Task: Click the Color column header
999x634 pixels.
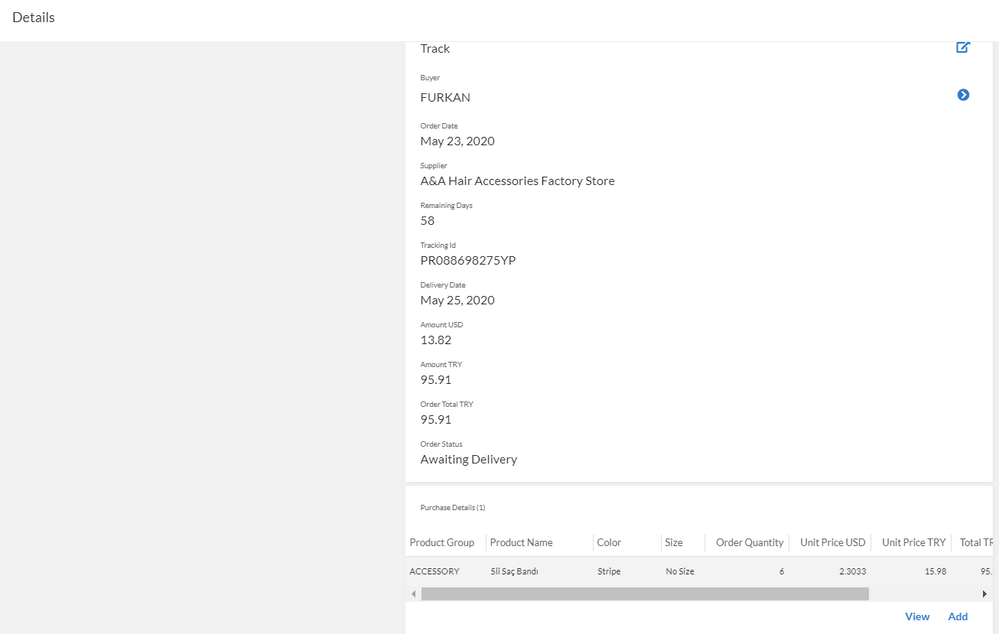Action: tap(608, 542)
